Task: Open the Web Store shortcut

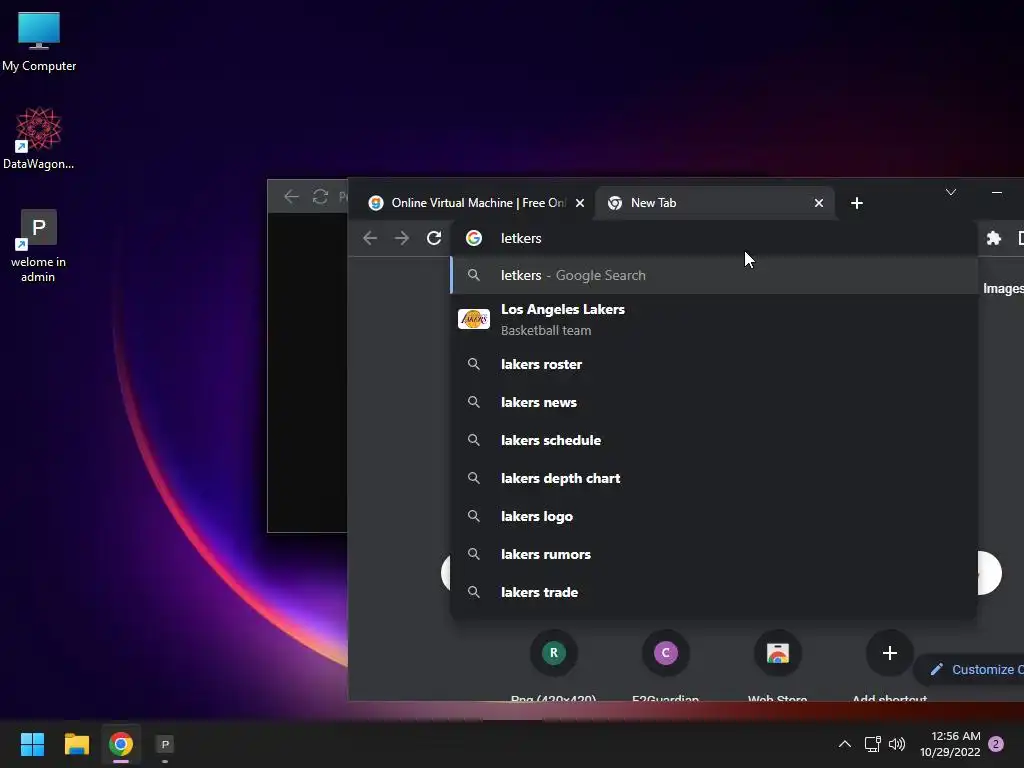Action: click(777, 652)
